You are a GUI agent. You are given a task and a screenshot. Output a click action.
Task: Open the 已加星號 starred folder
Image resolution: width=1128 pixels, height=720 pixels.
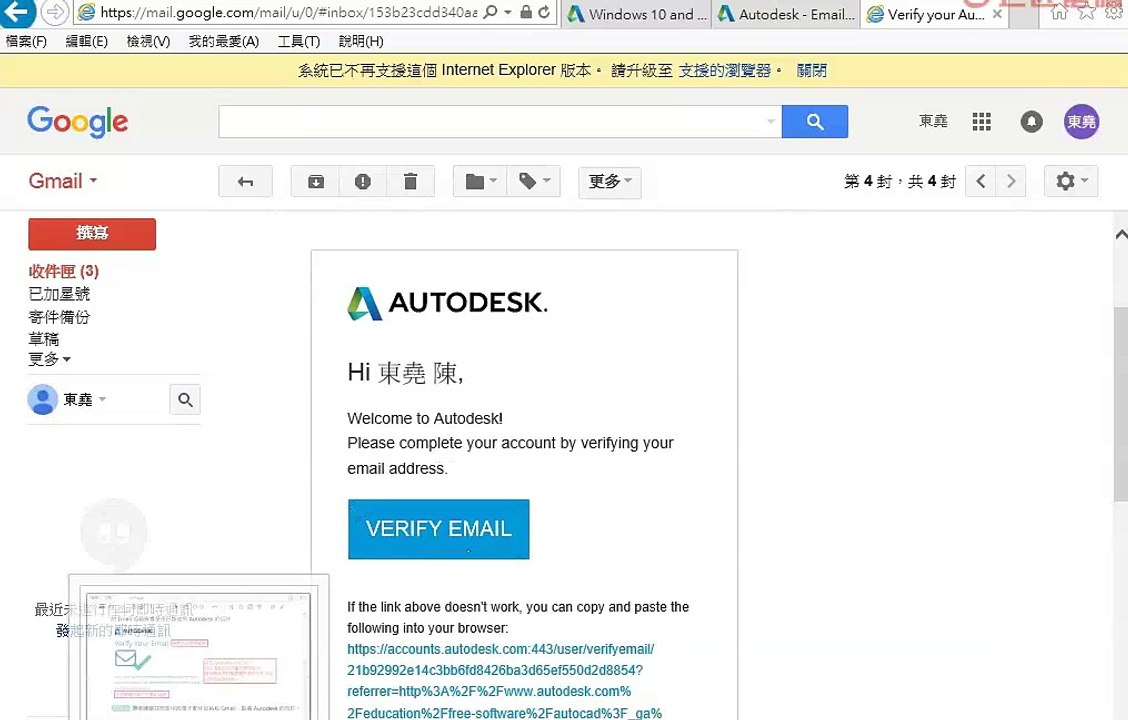[59, 293]
